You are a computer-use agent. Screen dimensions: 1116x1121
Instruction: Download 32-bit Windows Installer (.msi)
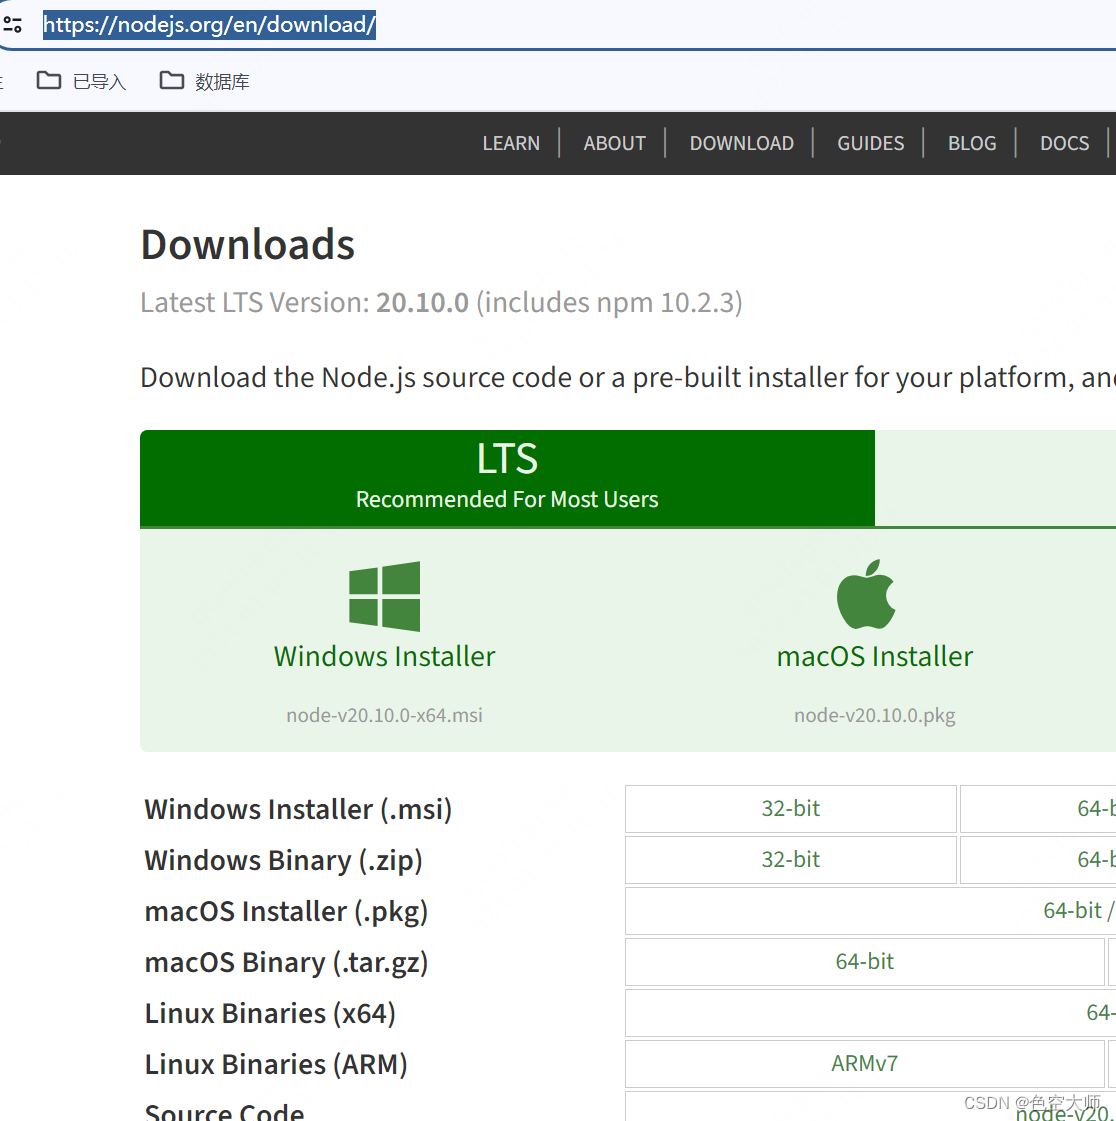pos(791,809)
